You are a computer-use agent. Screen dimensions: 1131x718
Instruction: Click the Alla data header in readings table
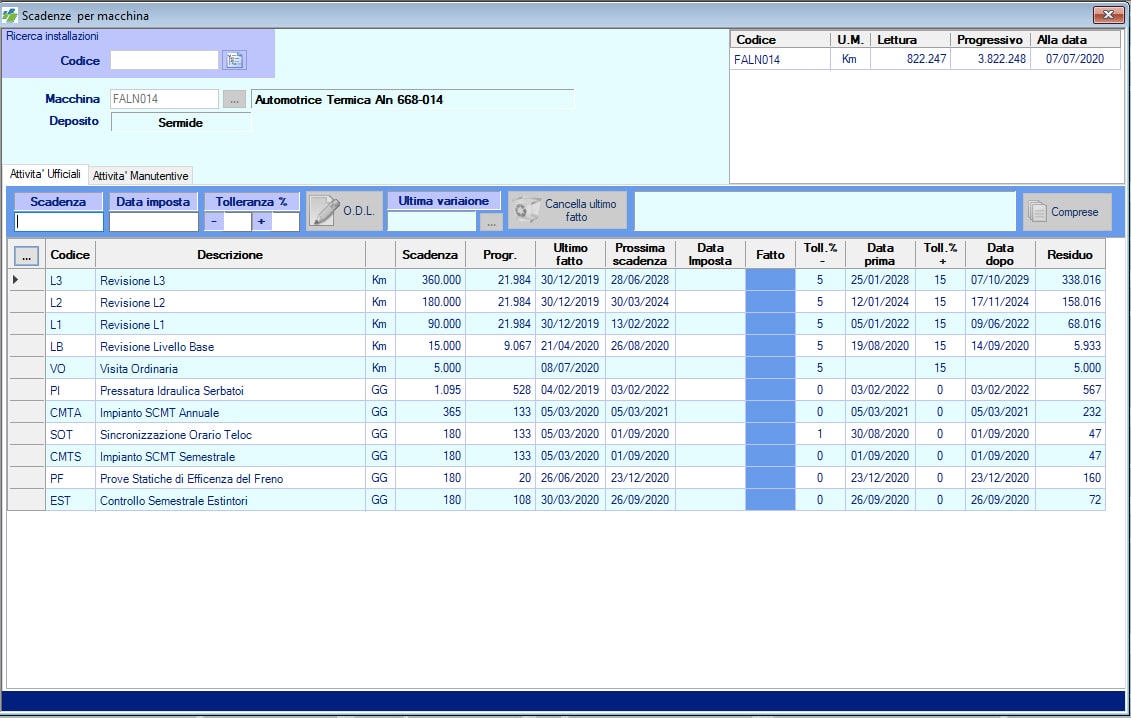(x=1075, y=40)
